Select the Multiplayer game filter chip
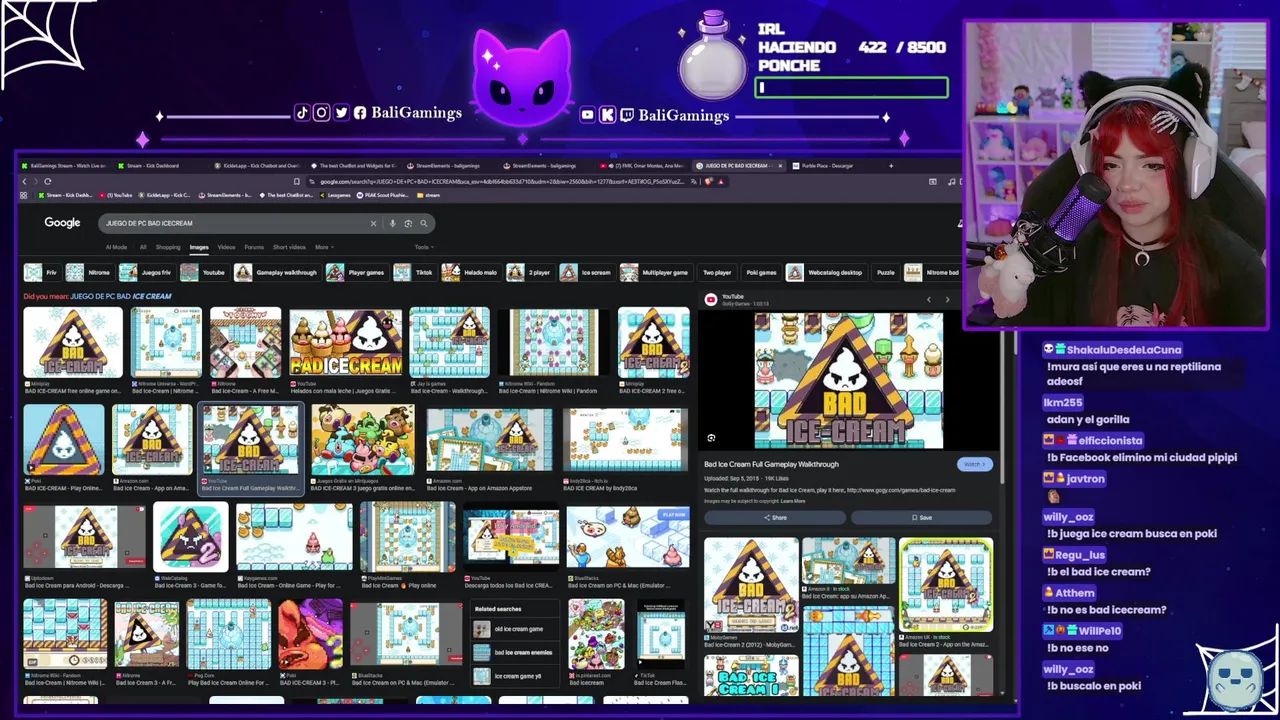This screenshot has height=720, width=1280. [x=656, y=272]
